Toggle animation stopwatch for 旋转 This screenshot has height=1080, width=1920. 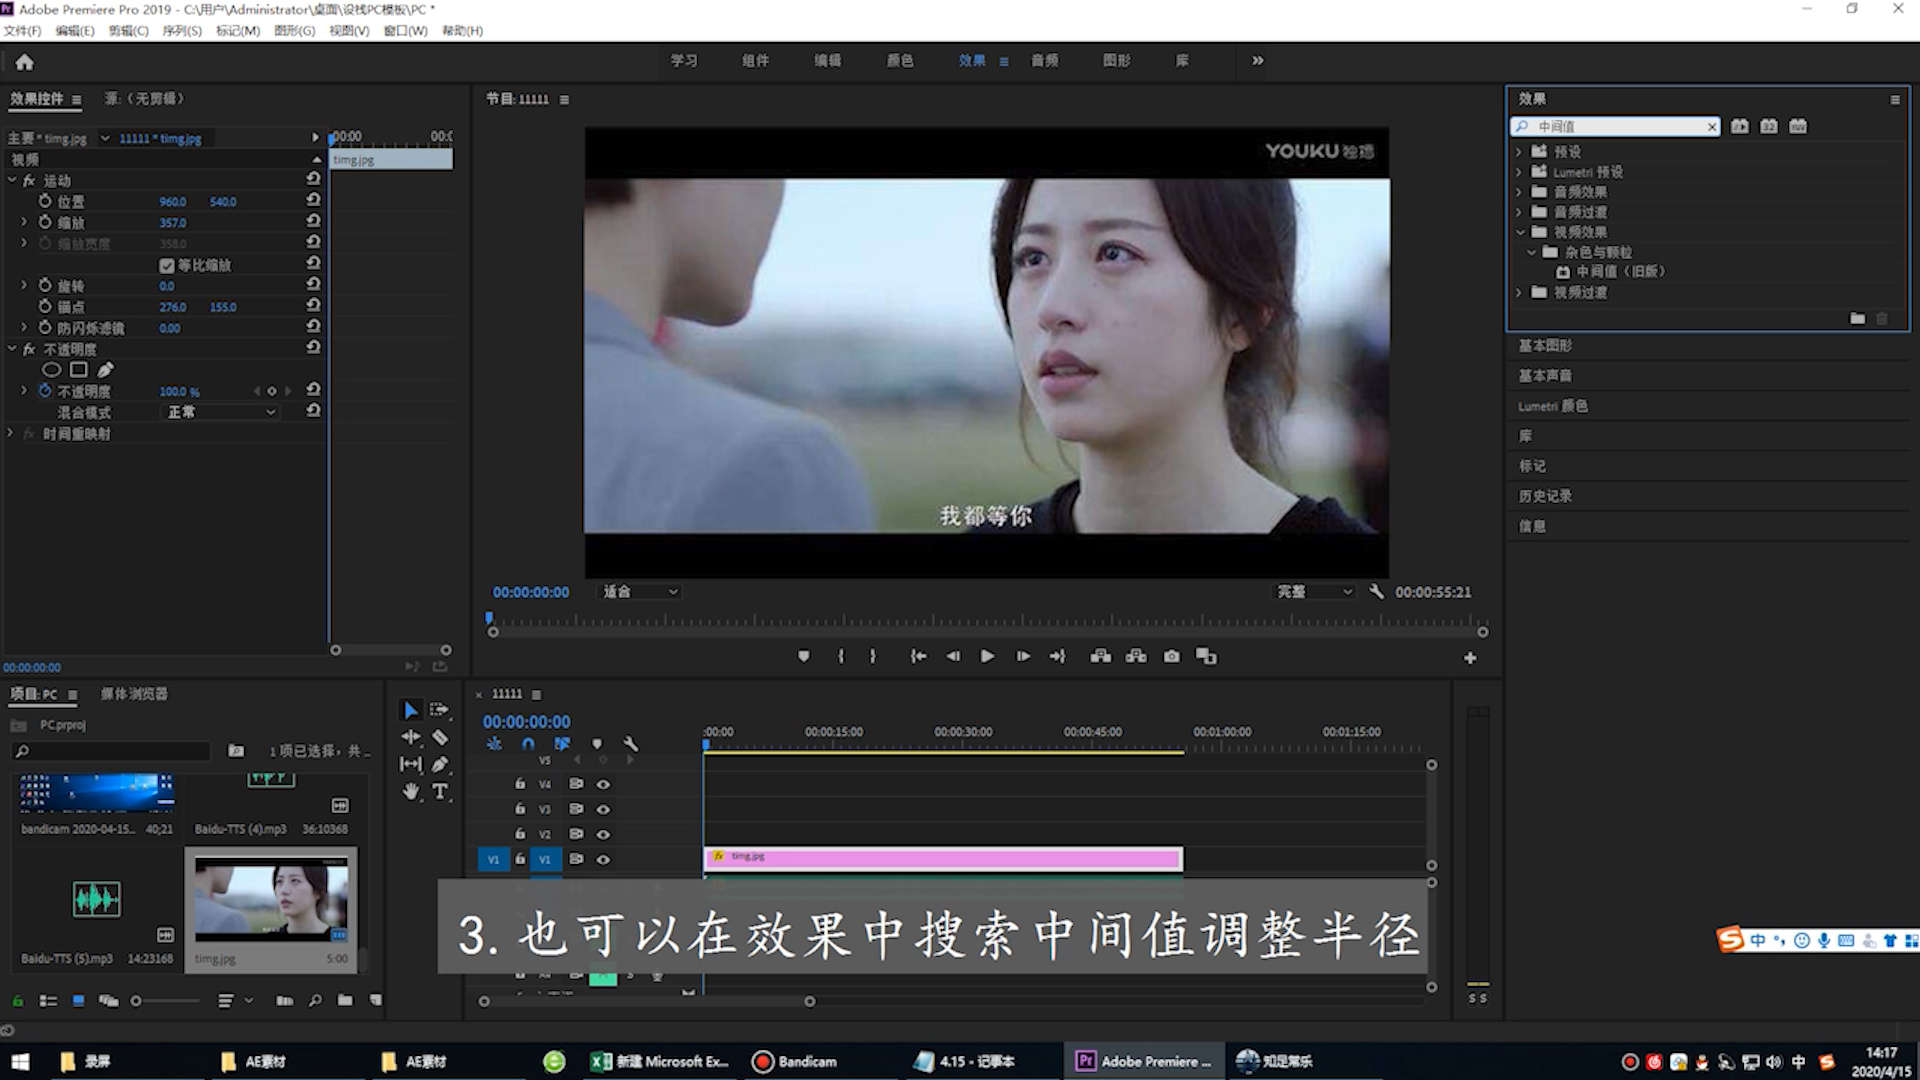point(45,285)
